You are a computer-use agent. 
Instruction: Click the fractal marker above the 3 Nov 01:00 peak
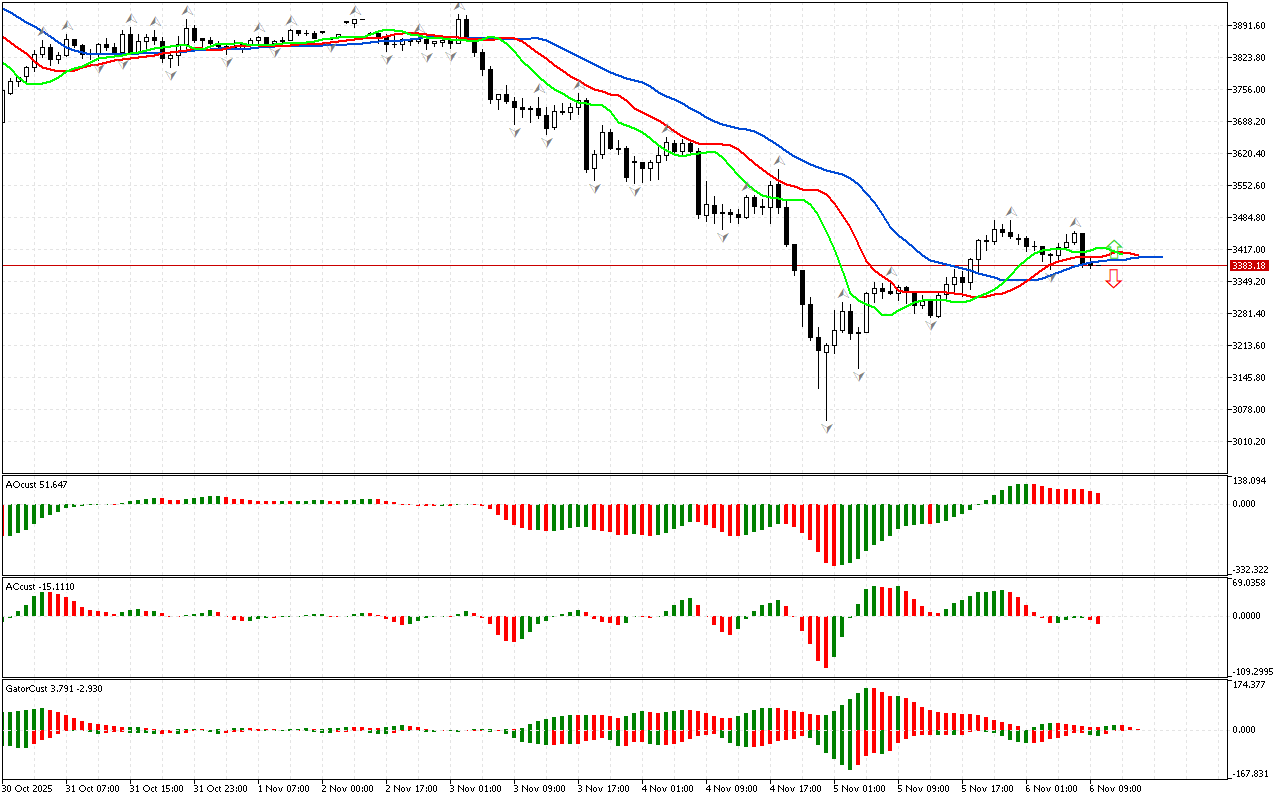(x=460, y=8)
